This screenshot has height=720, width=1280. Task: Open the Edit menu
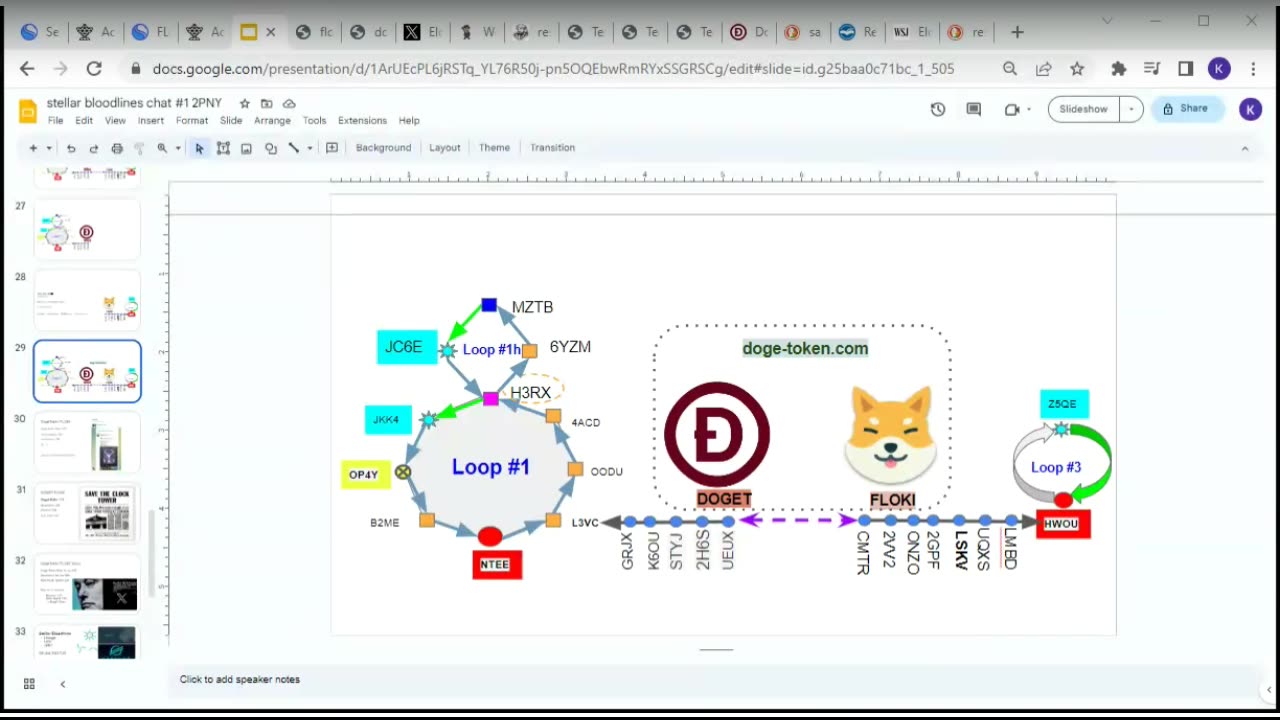84,120
